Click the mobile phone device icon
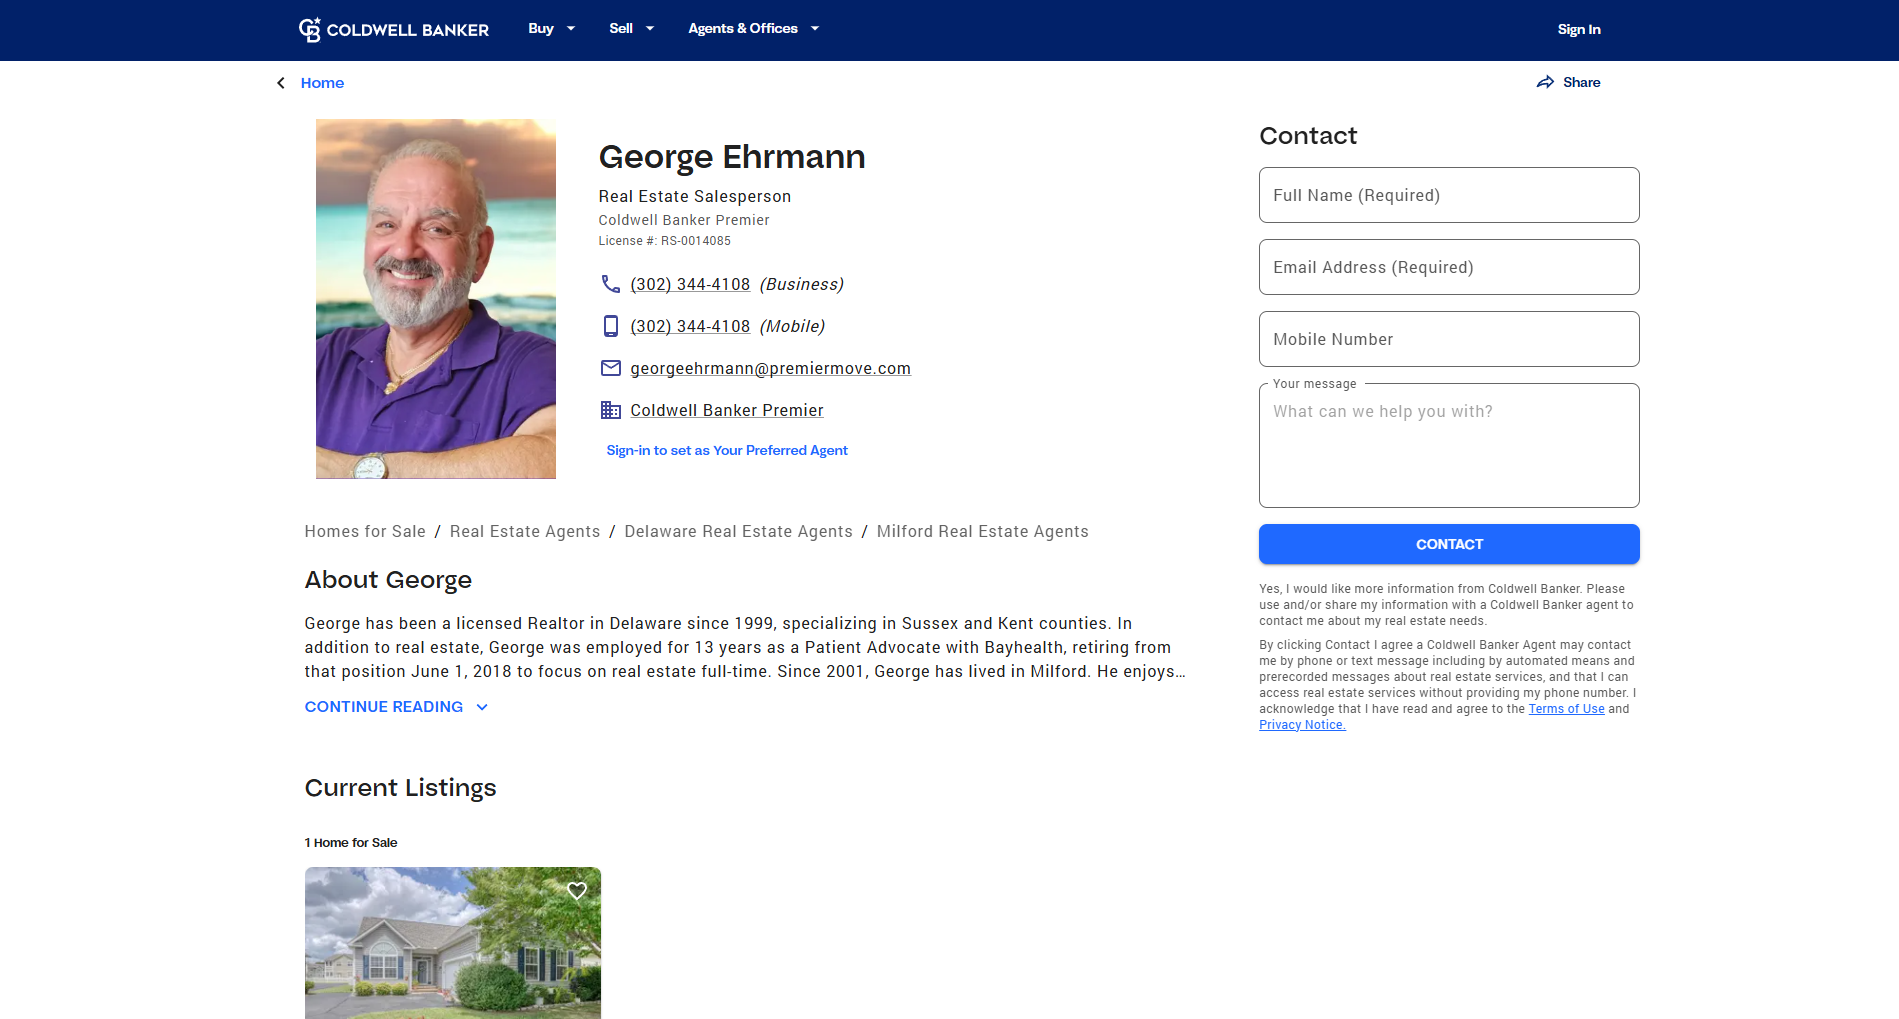This screenshot has height=1019, width=1899. 610,326
